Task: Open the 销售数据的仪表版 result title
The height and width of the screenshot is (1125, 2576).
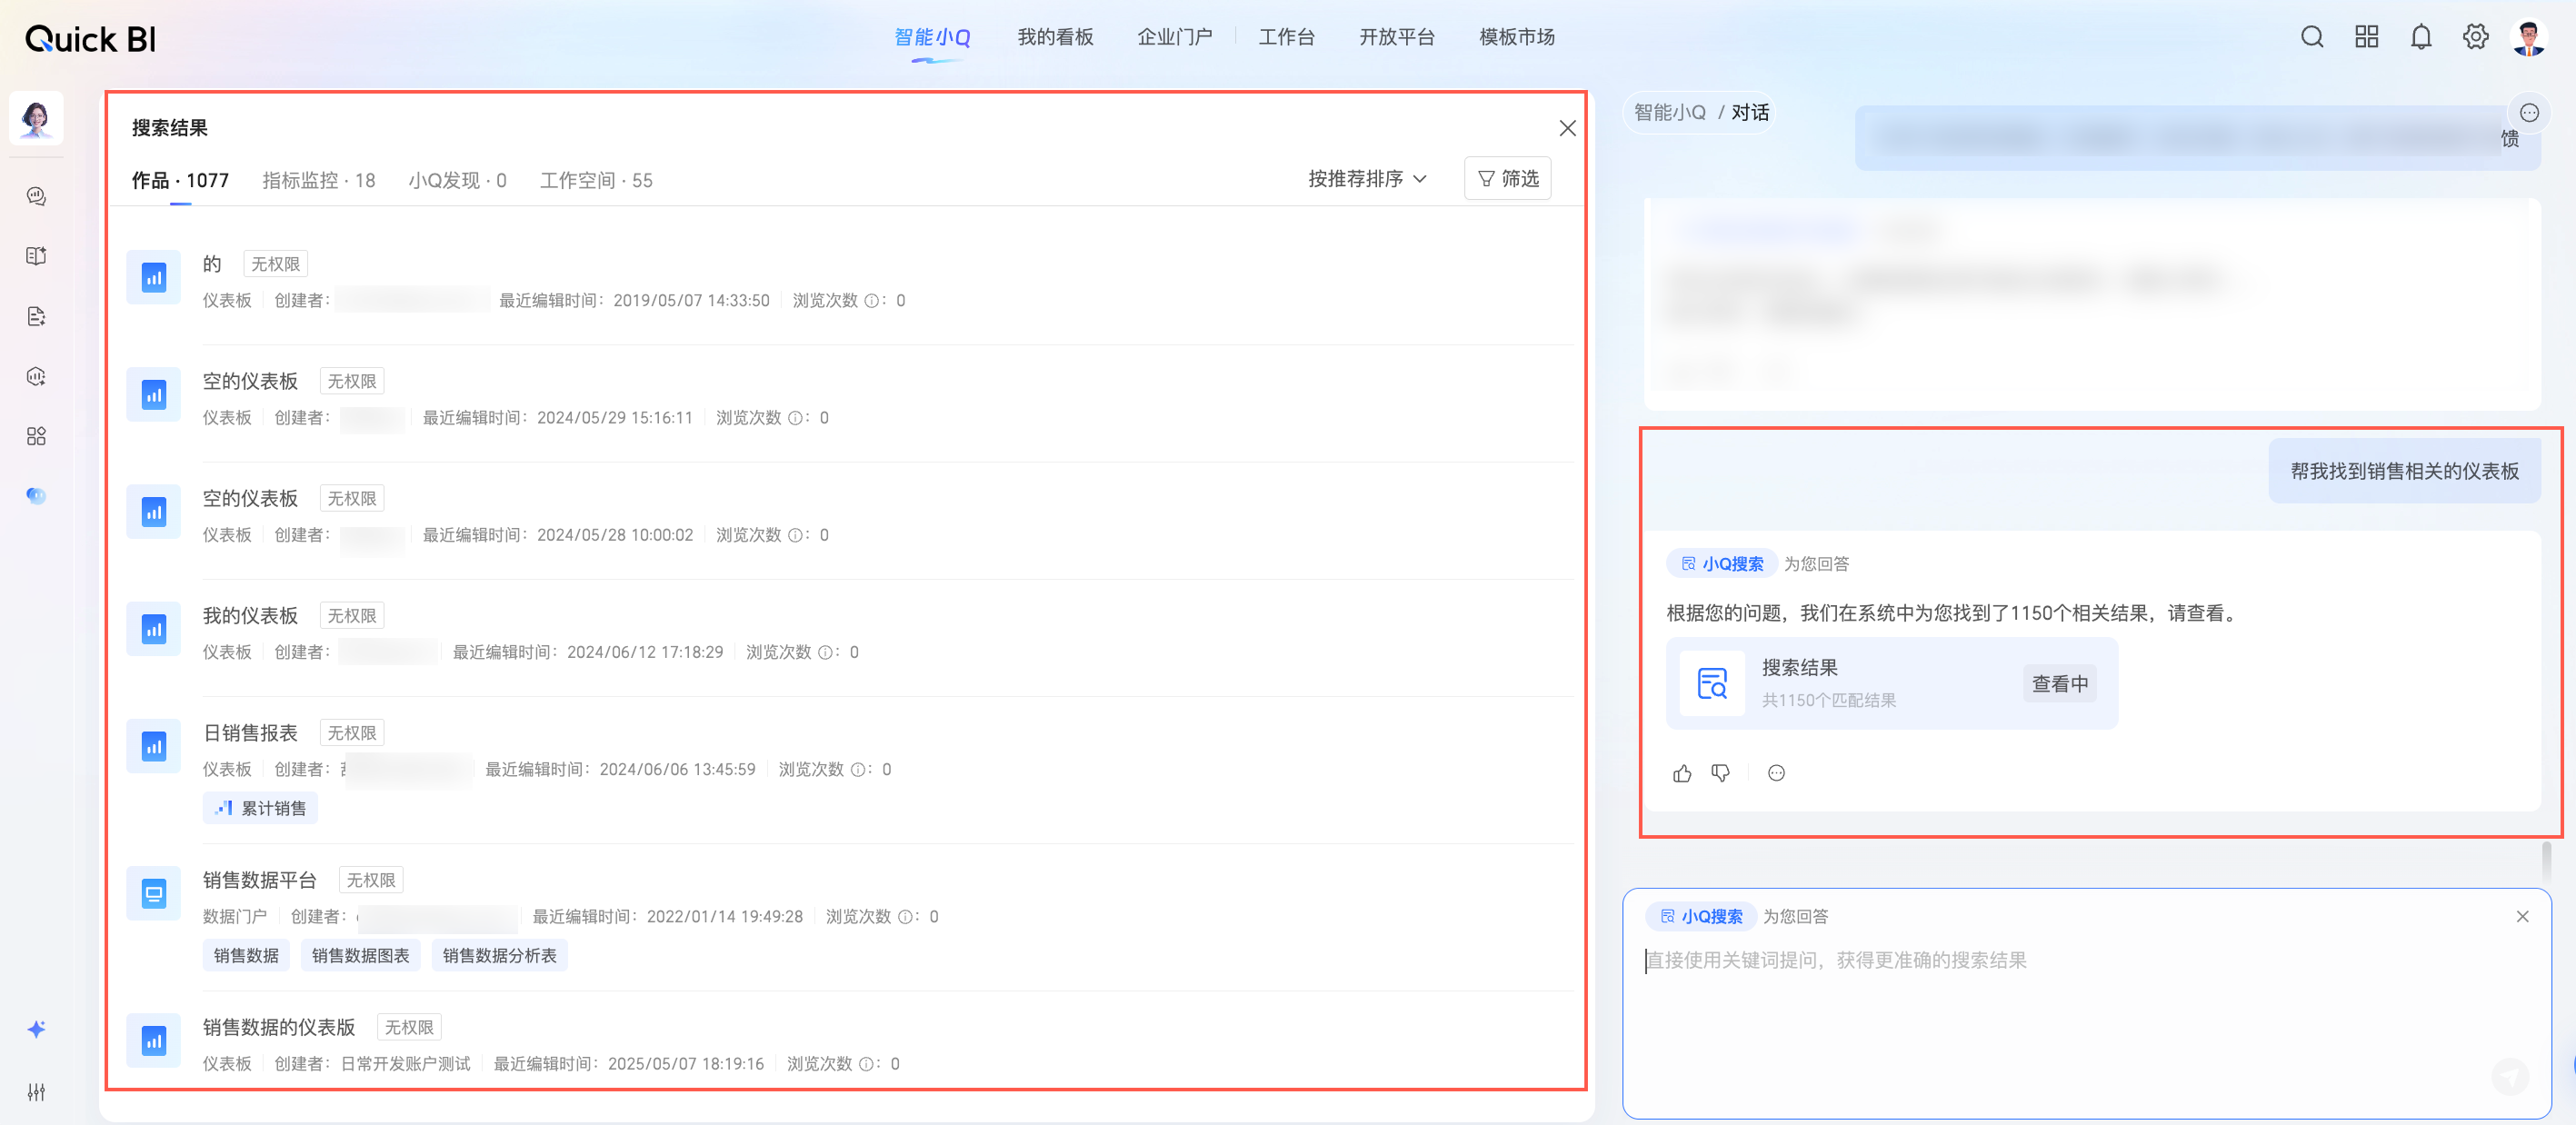Action: (x=278, y=1027)
